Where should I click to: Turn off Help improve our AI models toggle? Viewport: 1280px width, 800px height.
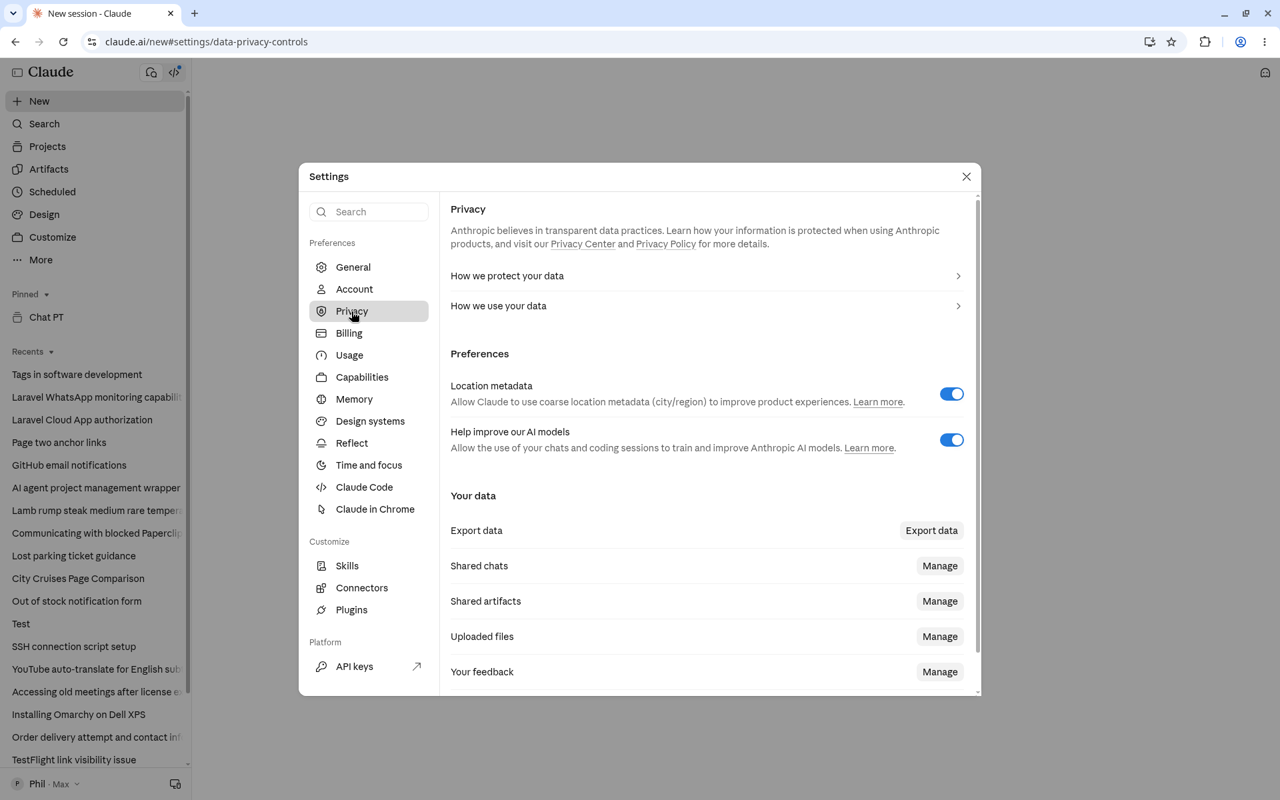[x=951, y=440]
